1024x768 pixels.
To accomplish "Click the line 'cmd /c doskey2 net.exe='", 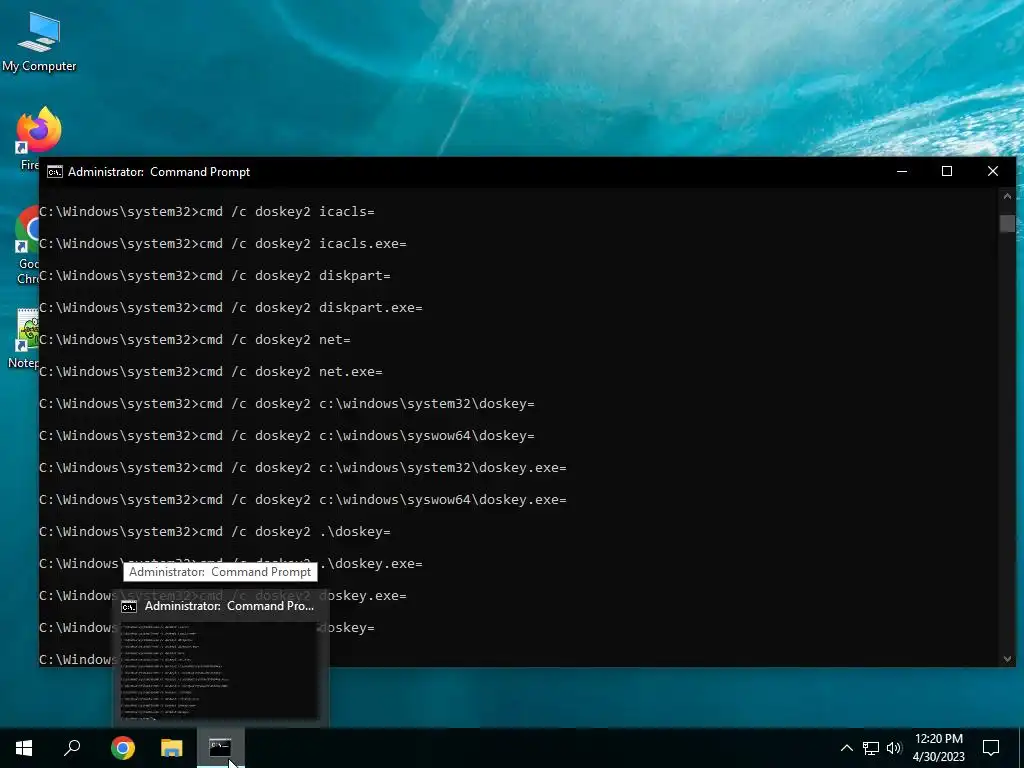I will point(291,372).
